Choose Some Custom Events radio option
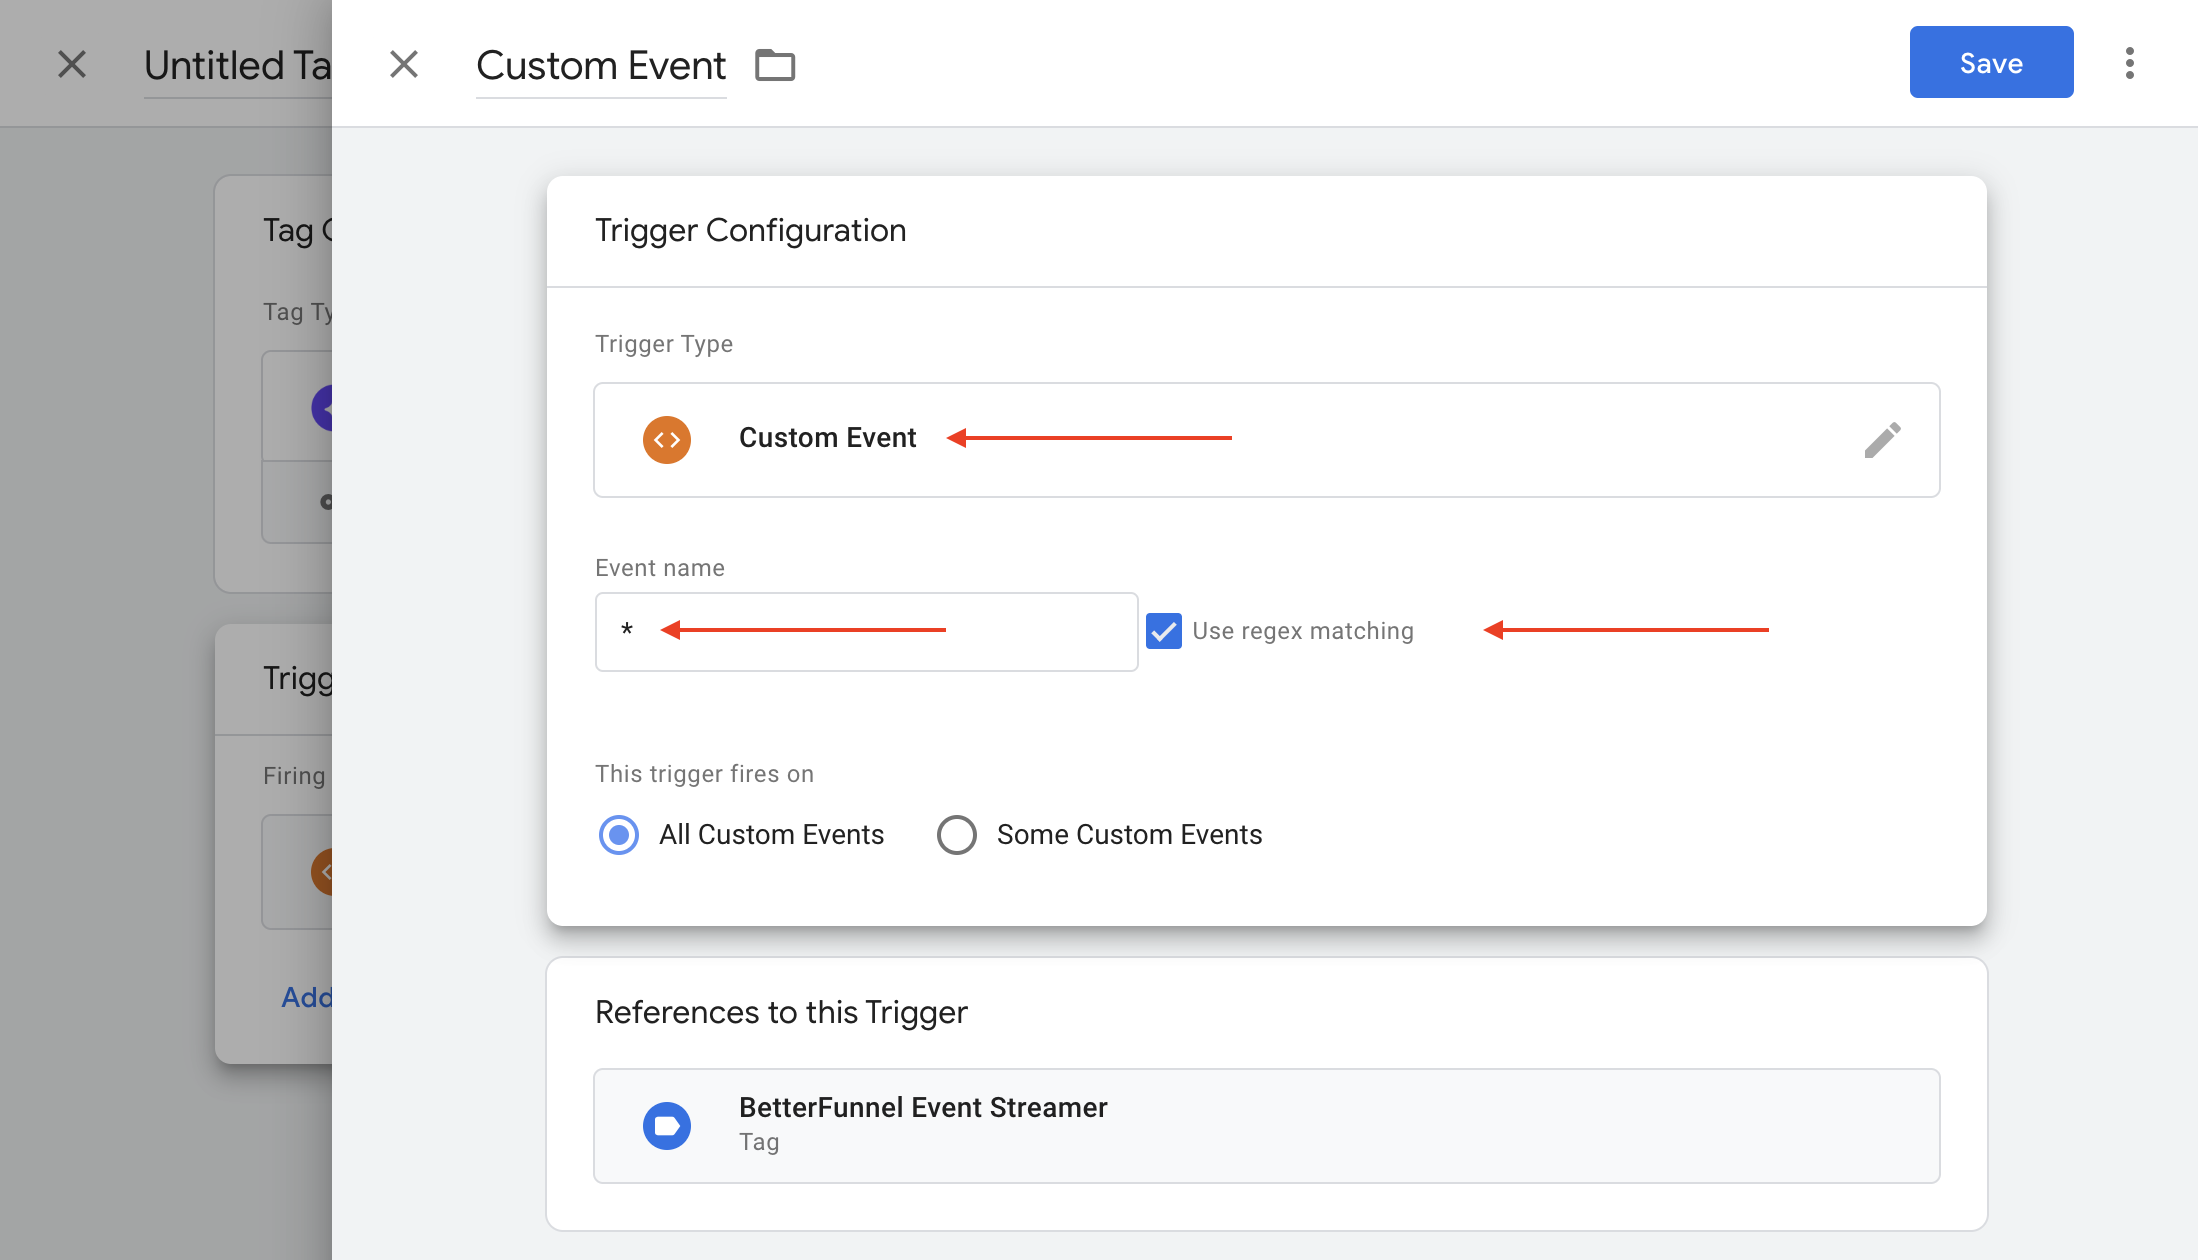Viewport: 2198px width, 1260px height. [957, 835]
